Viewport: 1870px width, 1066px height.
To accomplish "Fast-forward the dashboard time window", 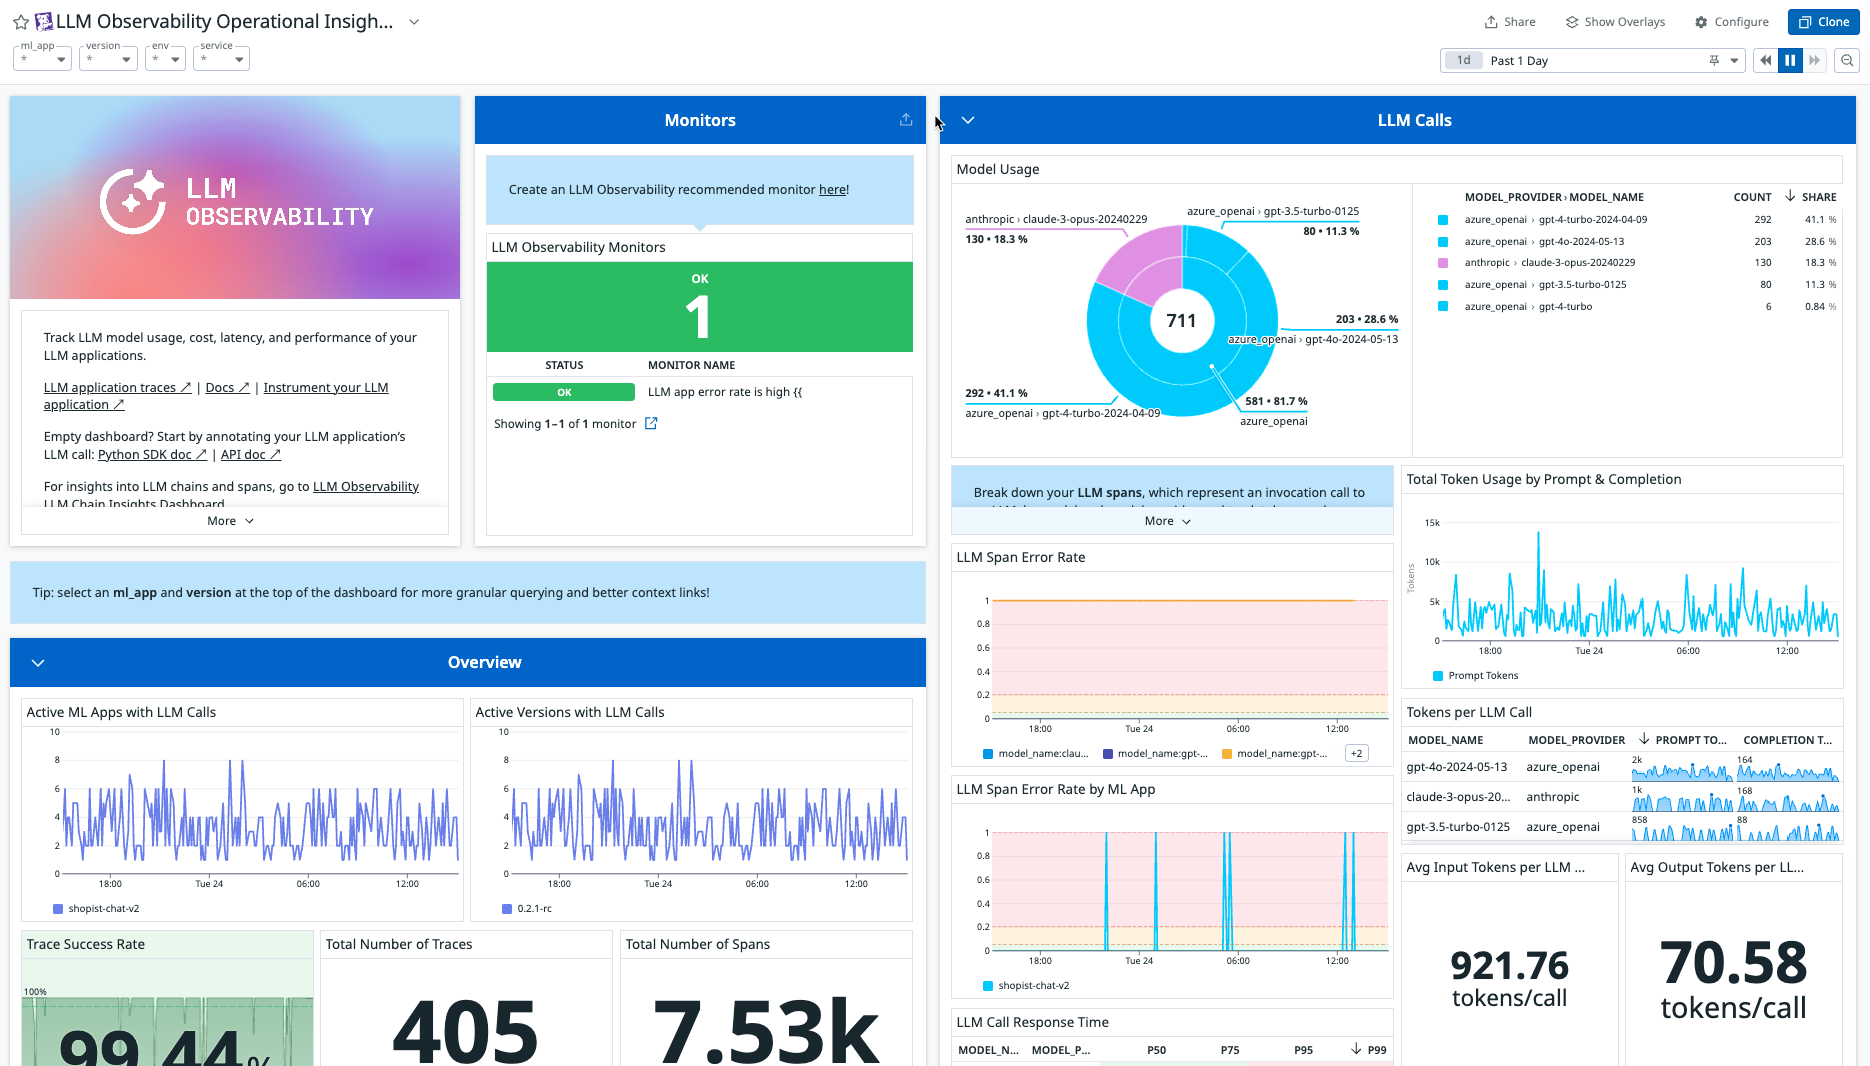I will 1815,60.
